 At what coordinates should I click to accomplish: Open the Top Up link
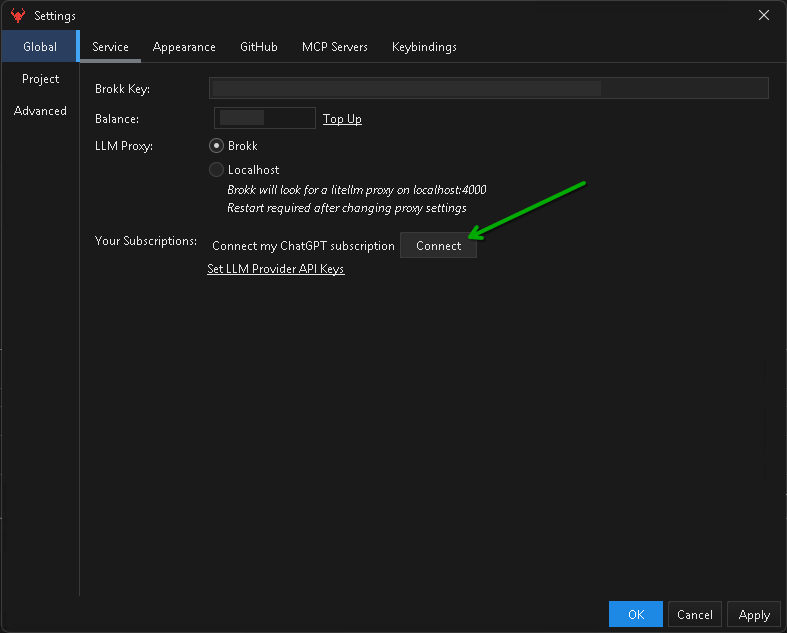[342, 120]
